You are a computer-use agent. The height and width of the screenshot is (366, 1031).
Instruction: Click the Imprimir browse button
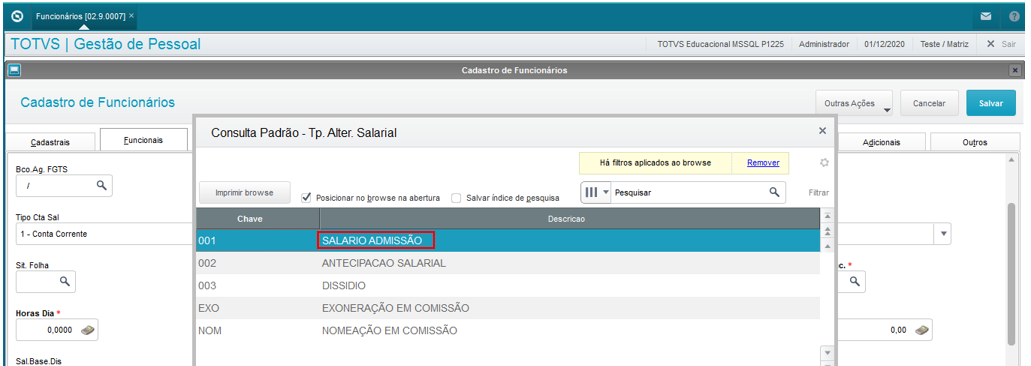click(244, 193)
